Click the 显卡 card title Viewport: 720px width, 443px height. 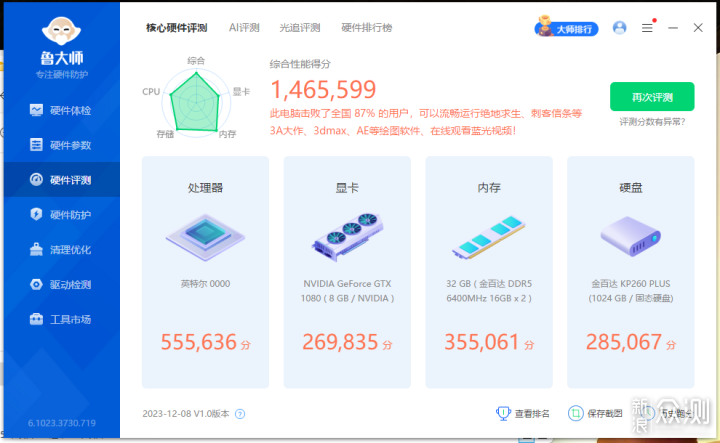tap(347, 188)
